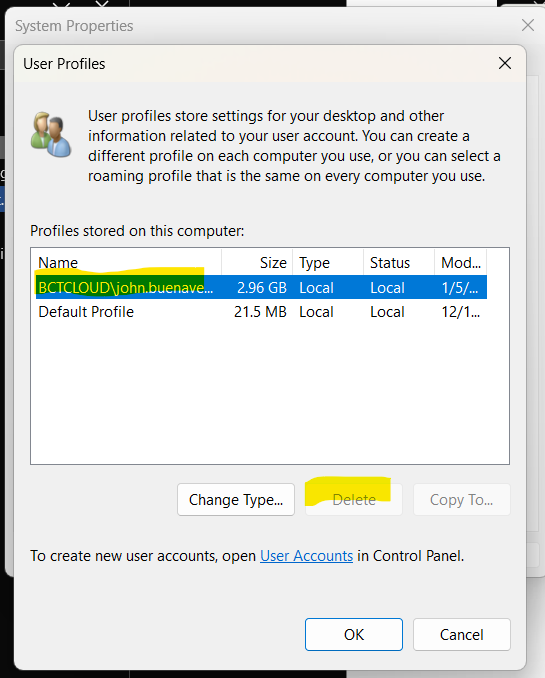Open the Change Type dialog
Viewport: 545px width, 678px height.
click(236, 499)
